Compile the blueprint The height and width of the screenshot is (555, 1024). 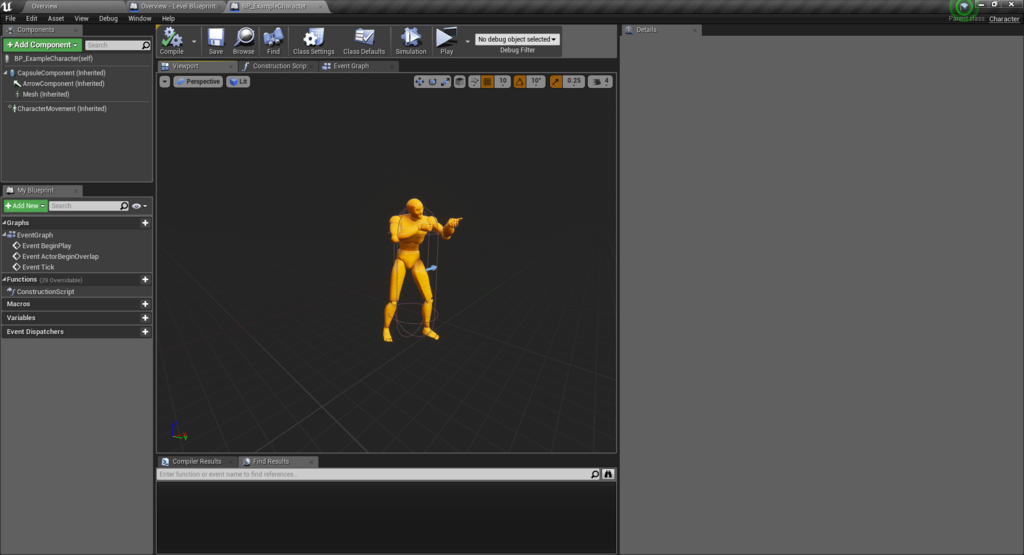click(172, 40)
